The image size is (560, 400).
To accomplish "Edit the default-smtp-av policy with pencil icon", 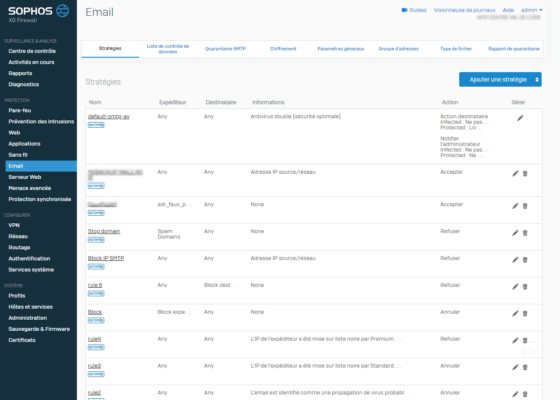I will (520, 118).
